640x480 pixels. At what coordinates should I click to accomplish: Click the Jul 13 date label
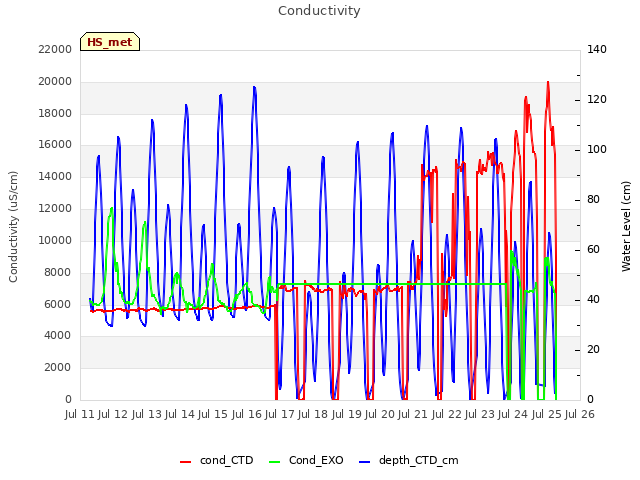tap(147, 415)
